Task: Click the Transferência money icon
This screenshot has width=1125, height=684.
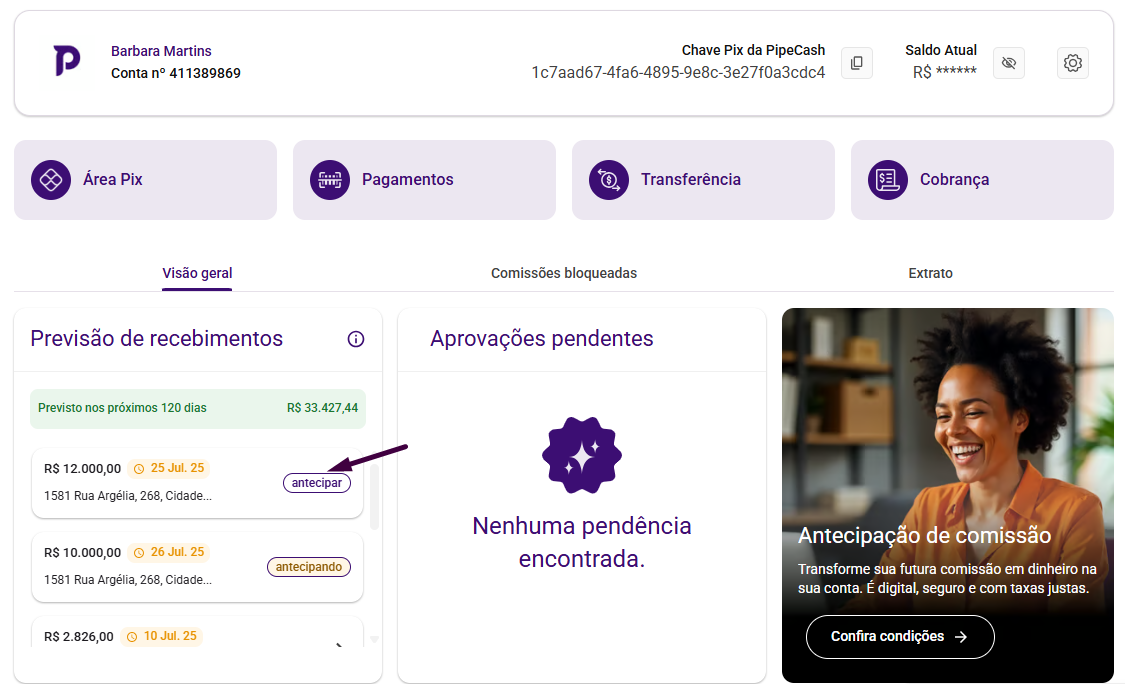Action: click(609, 179)
